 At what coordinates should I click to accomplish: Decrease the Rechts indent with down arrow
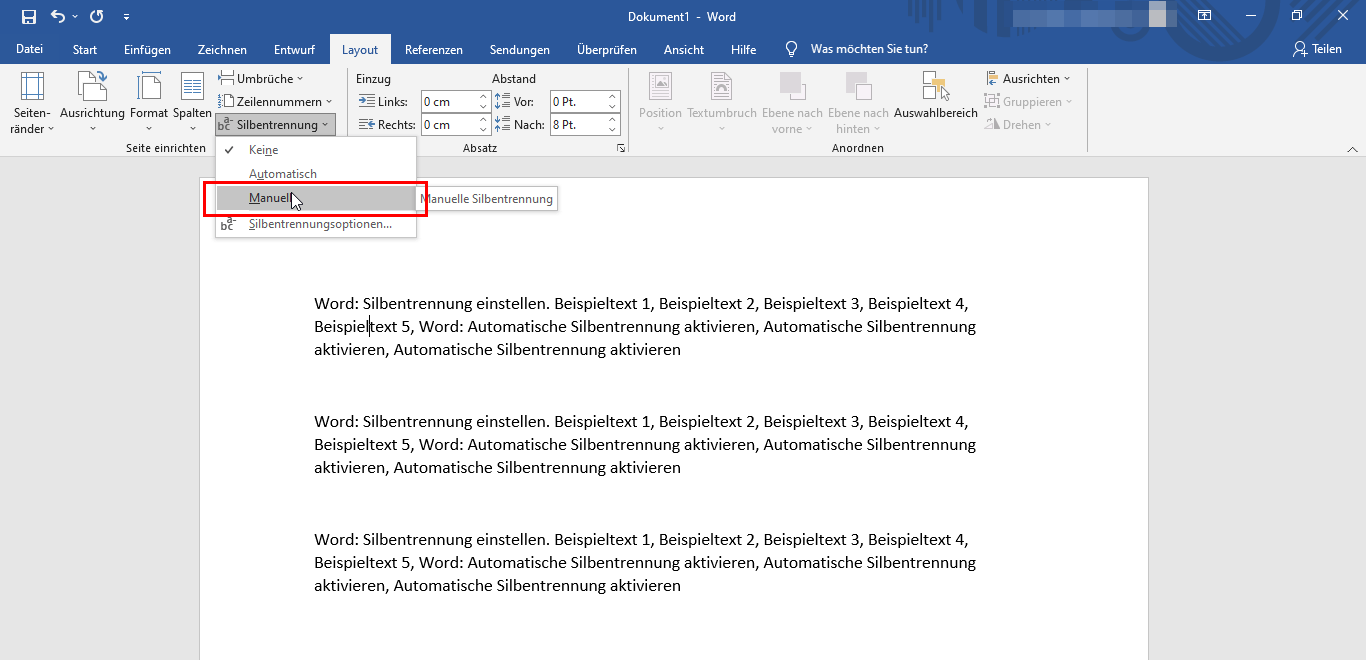pos(484,130)
